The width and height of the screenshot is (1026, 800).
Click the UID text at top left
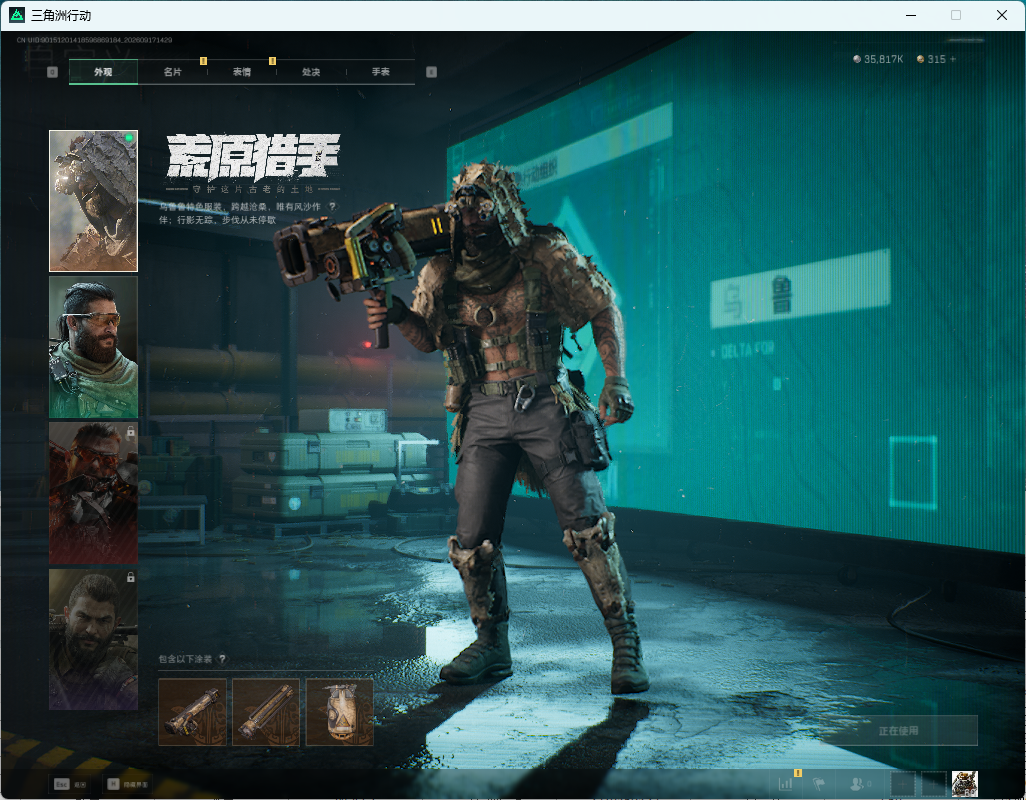94,40
